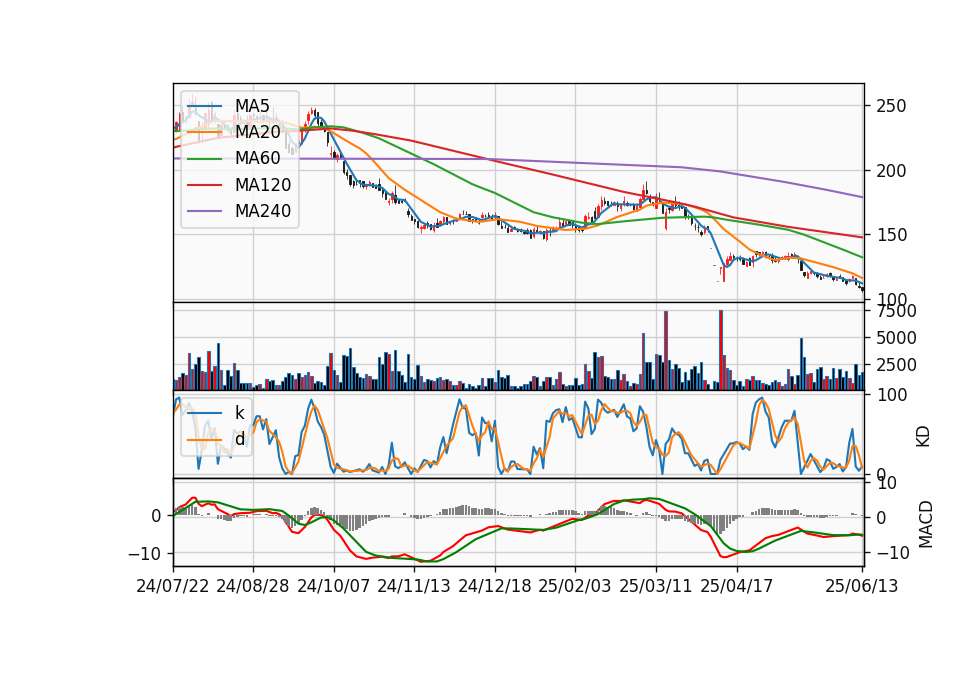Click the blue MA5 legend line sample

204,106
